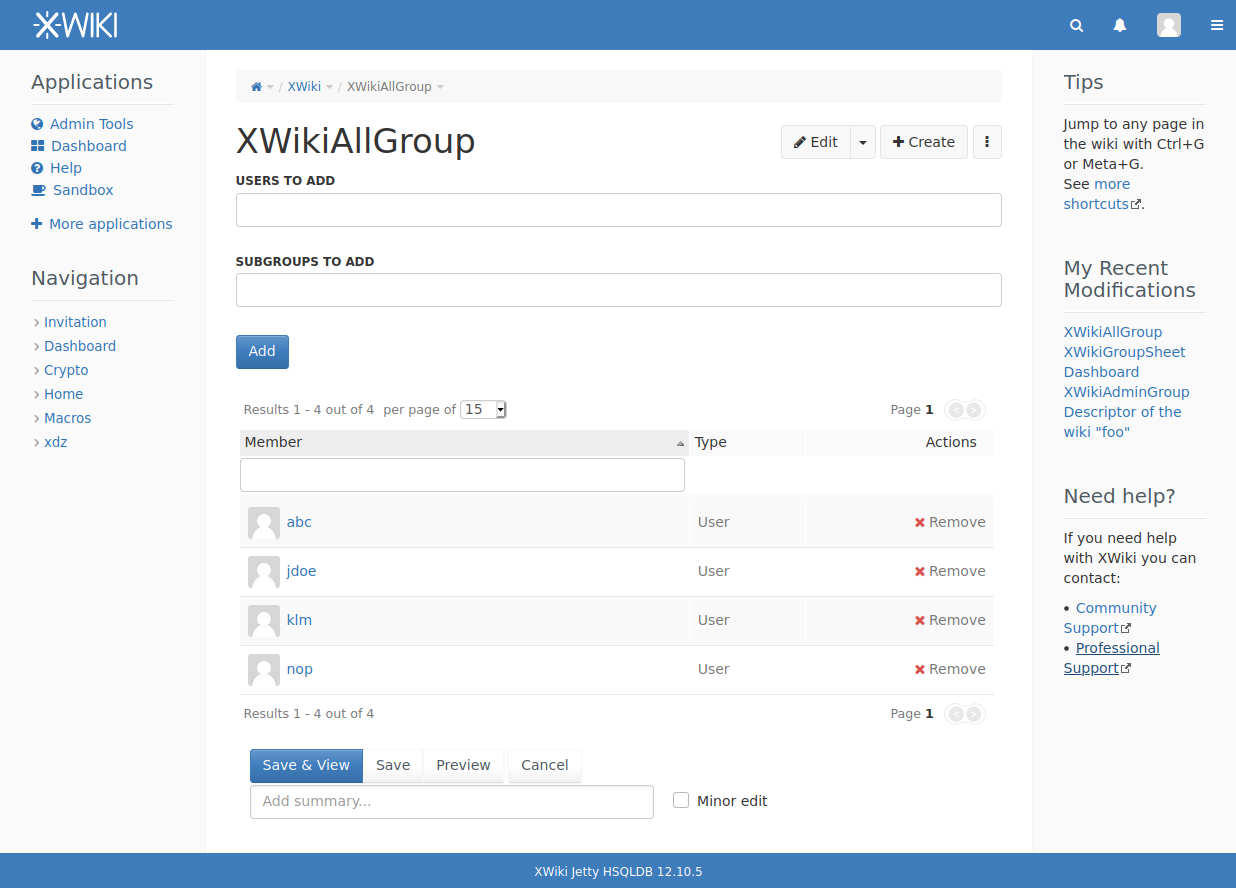This screenshot has width=1236, height=888.
Task: Open Descriptor of the wiki "foo" link
Action: tap(1123, 422)
